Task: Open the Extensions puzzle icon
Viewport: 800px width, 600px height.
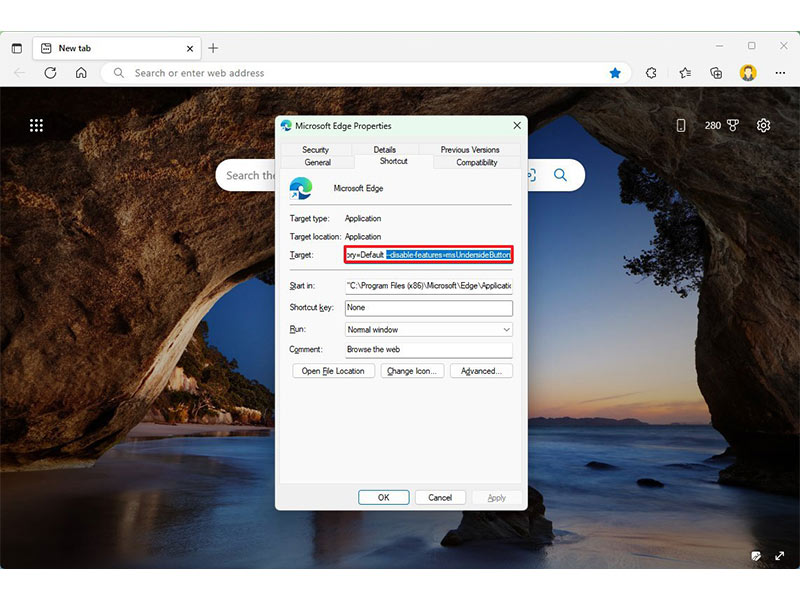Action: (x=651, y=73)
